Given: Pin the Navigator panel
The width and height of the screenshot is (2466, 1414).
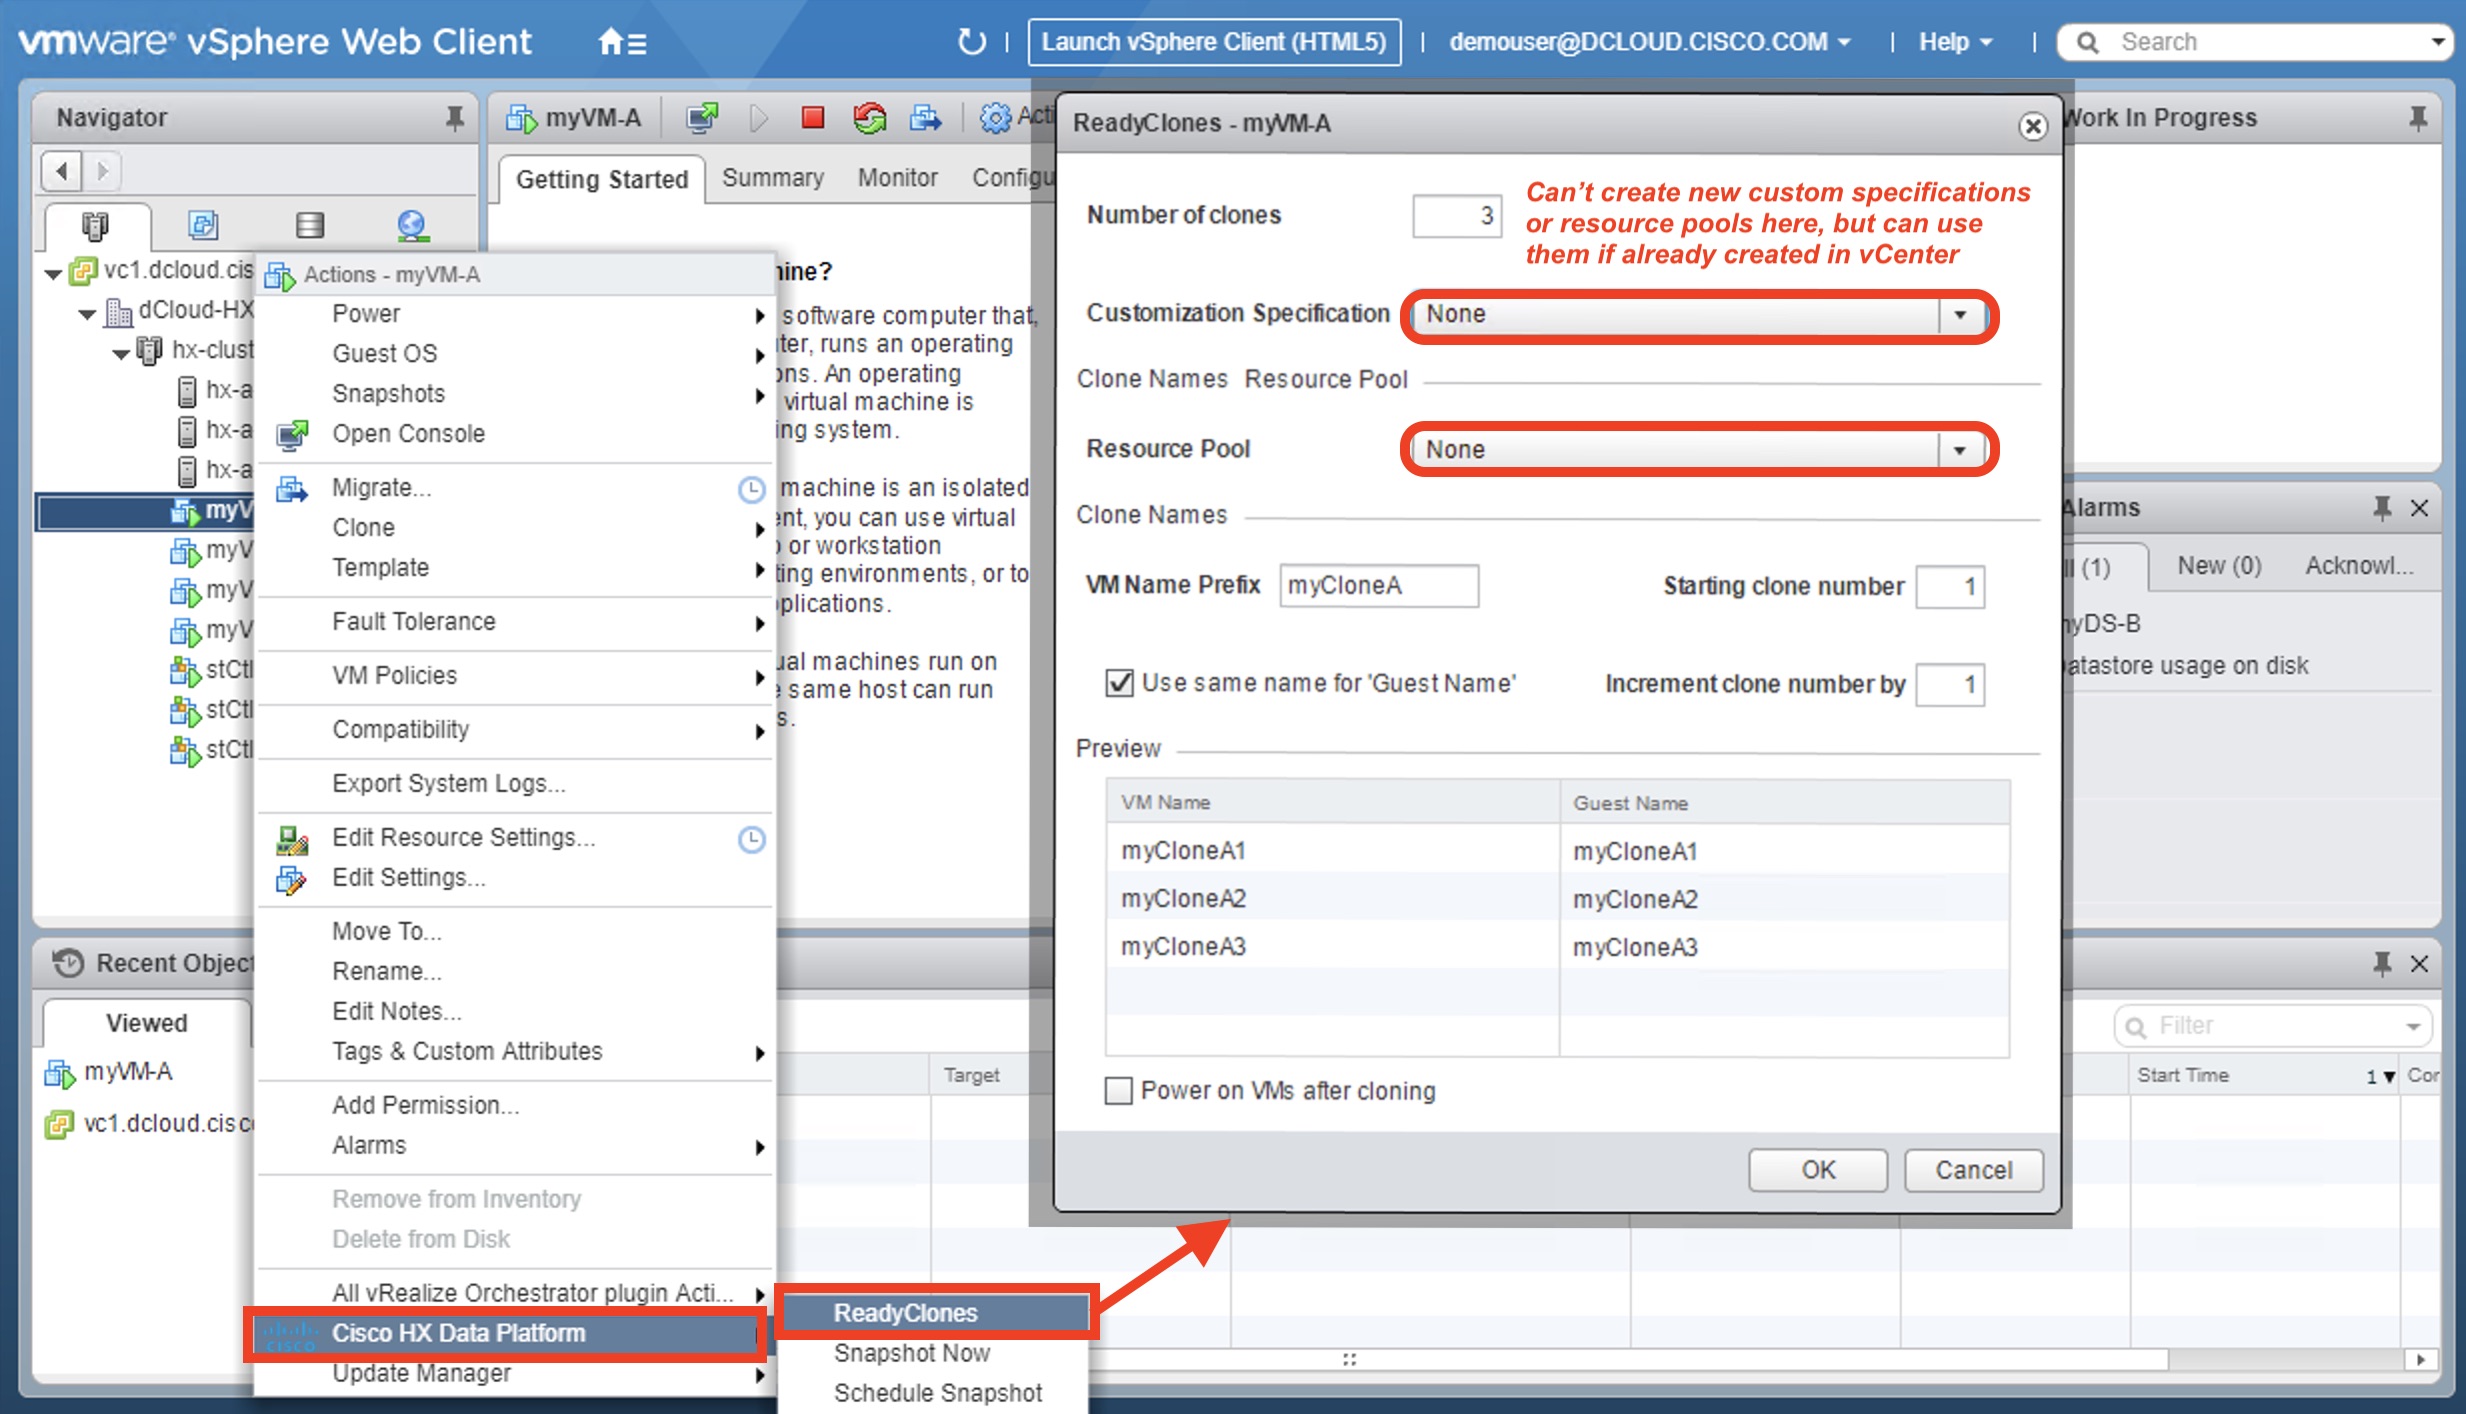Looking at the screenshot, I should click(454, 118).
